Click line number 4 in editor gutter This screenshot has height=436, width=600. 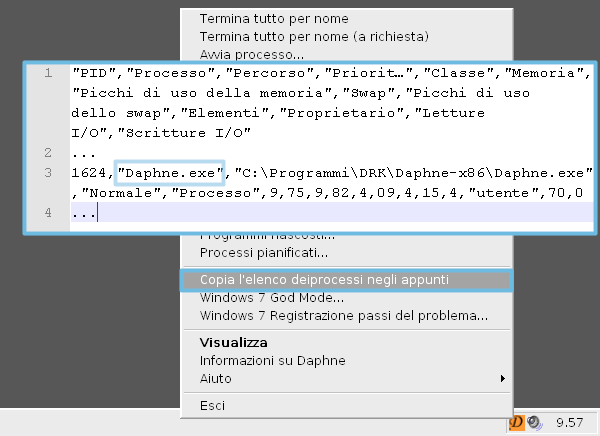[x=48, y=212]
